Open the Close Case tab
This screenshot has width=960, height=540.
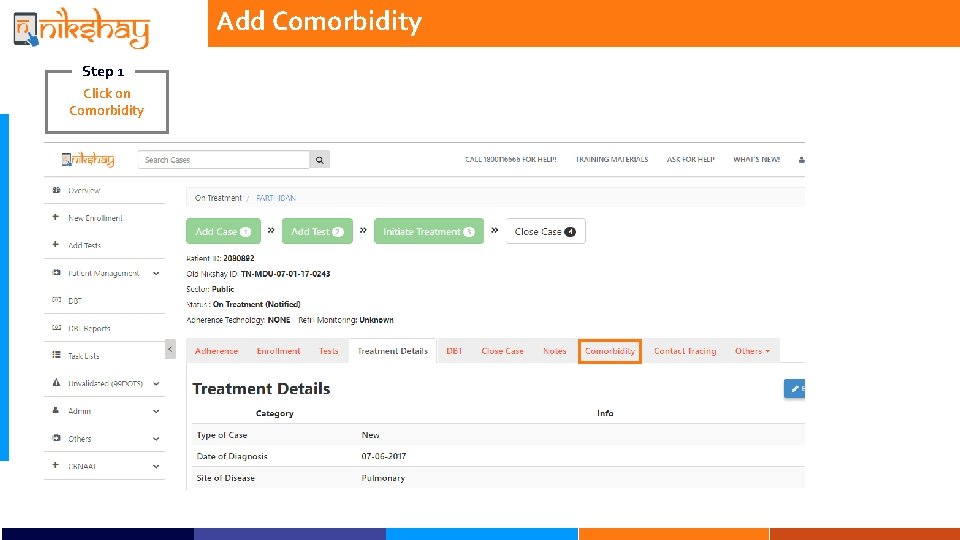point(502,351)
